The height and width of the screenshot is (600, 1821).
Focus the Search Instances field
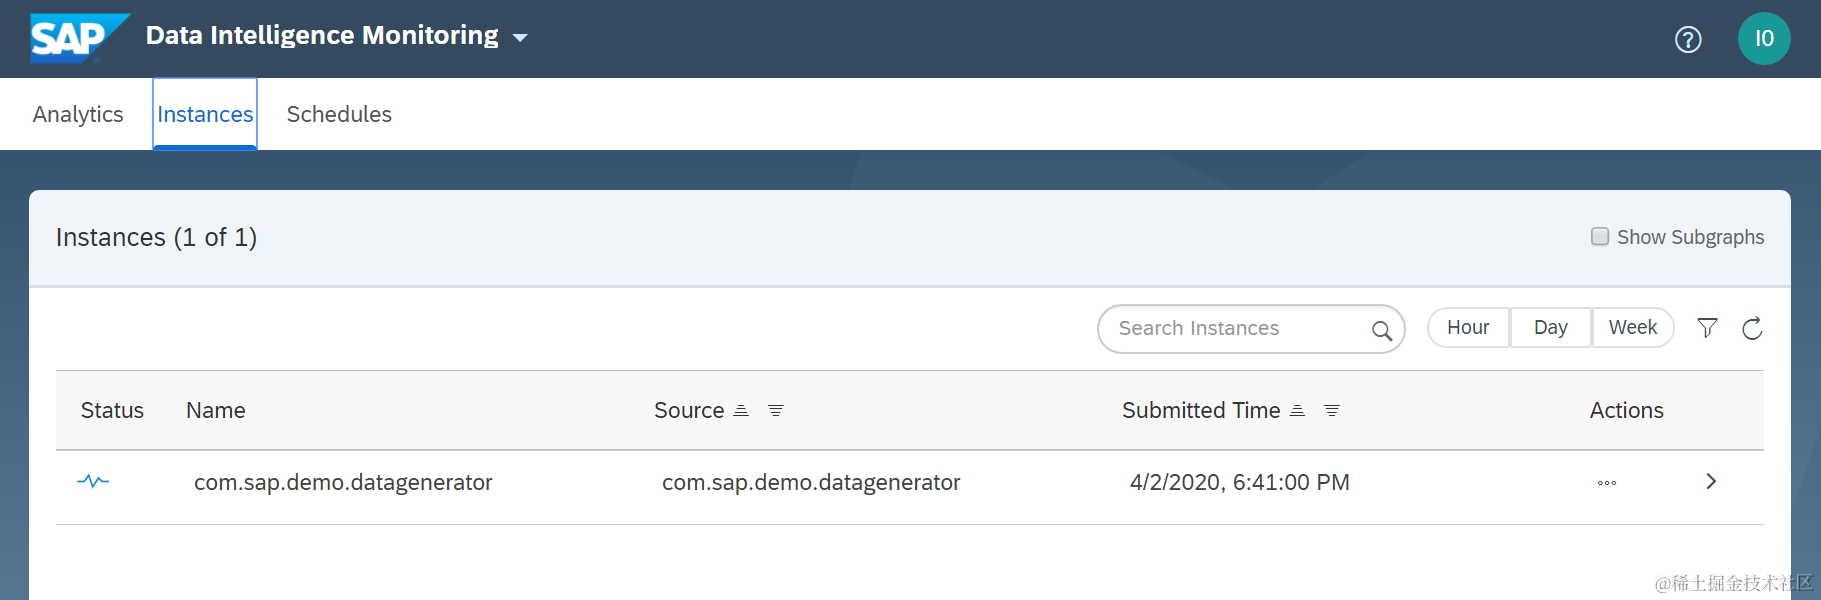coord(1251,329)
